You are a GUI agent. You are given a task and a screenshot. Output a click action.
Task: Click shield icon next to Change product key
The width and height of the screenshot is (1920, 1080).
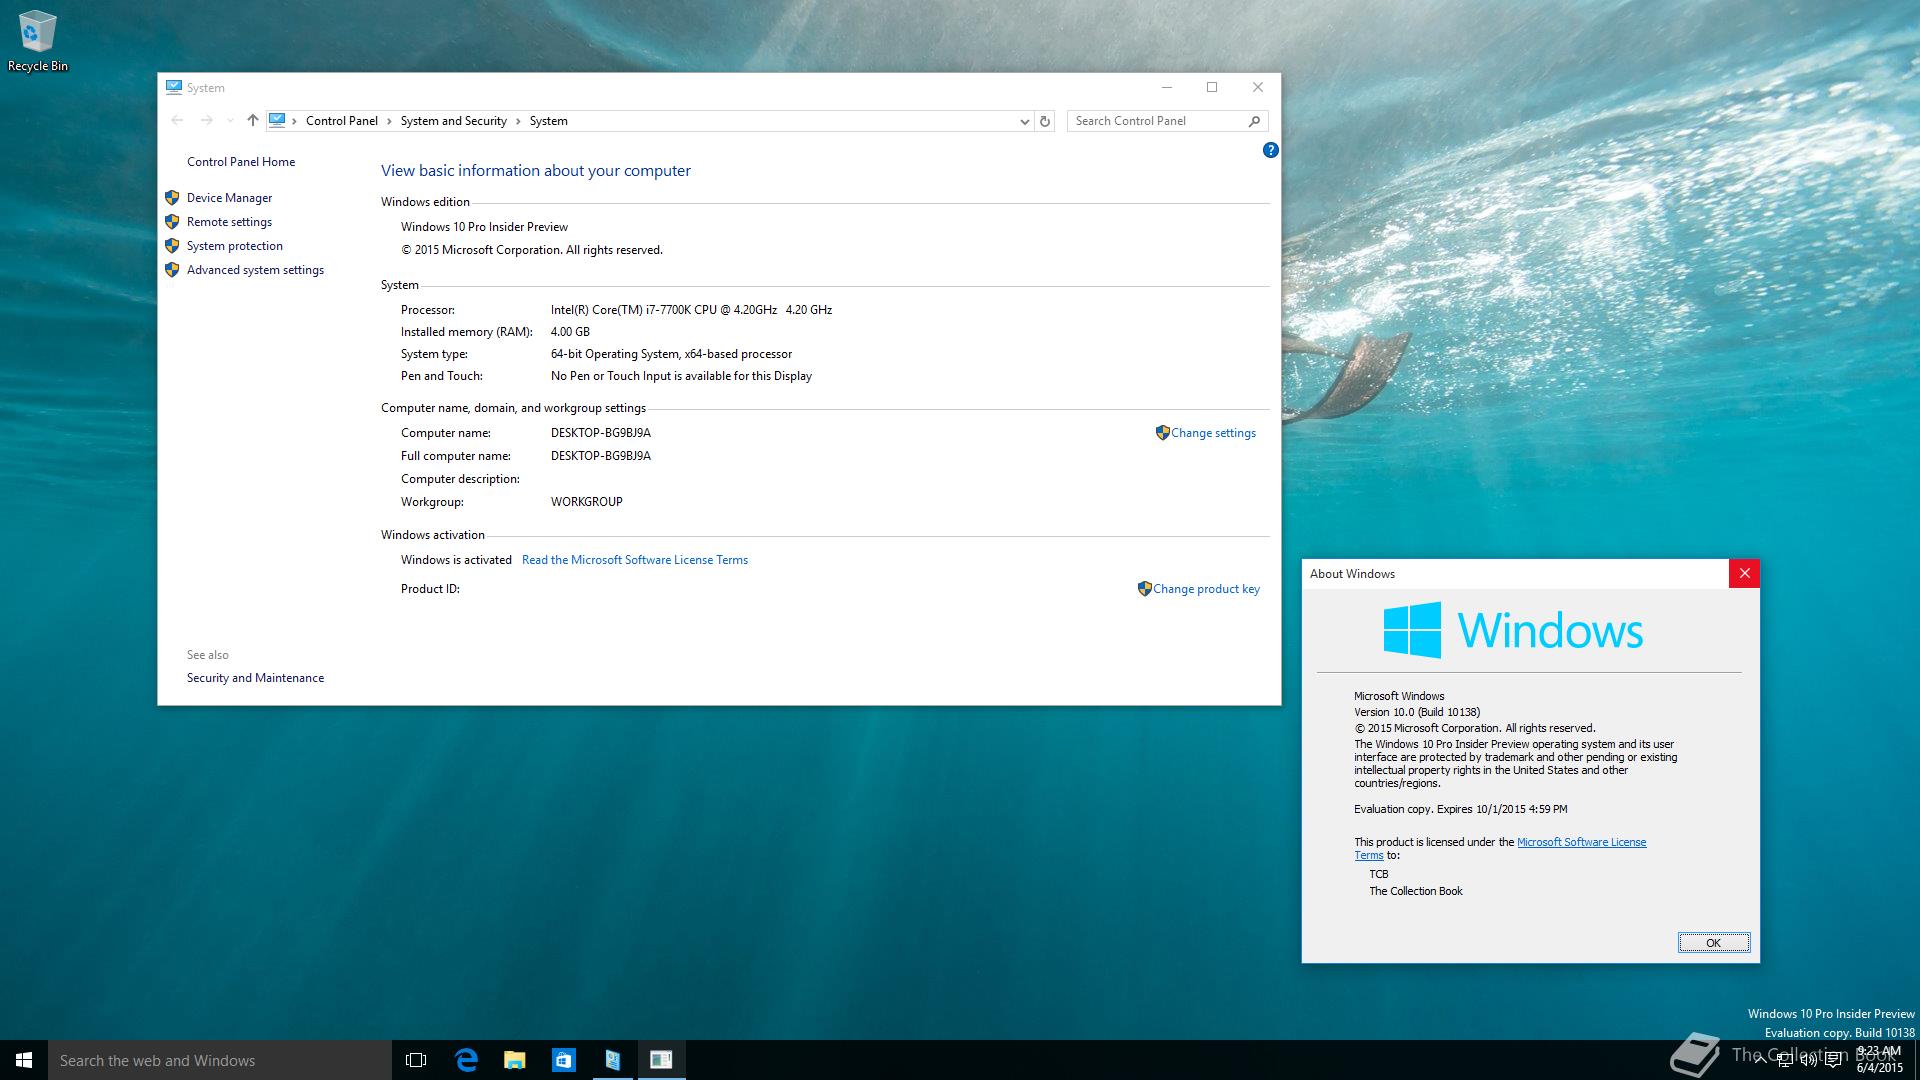tap(1144, 589)
